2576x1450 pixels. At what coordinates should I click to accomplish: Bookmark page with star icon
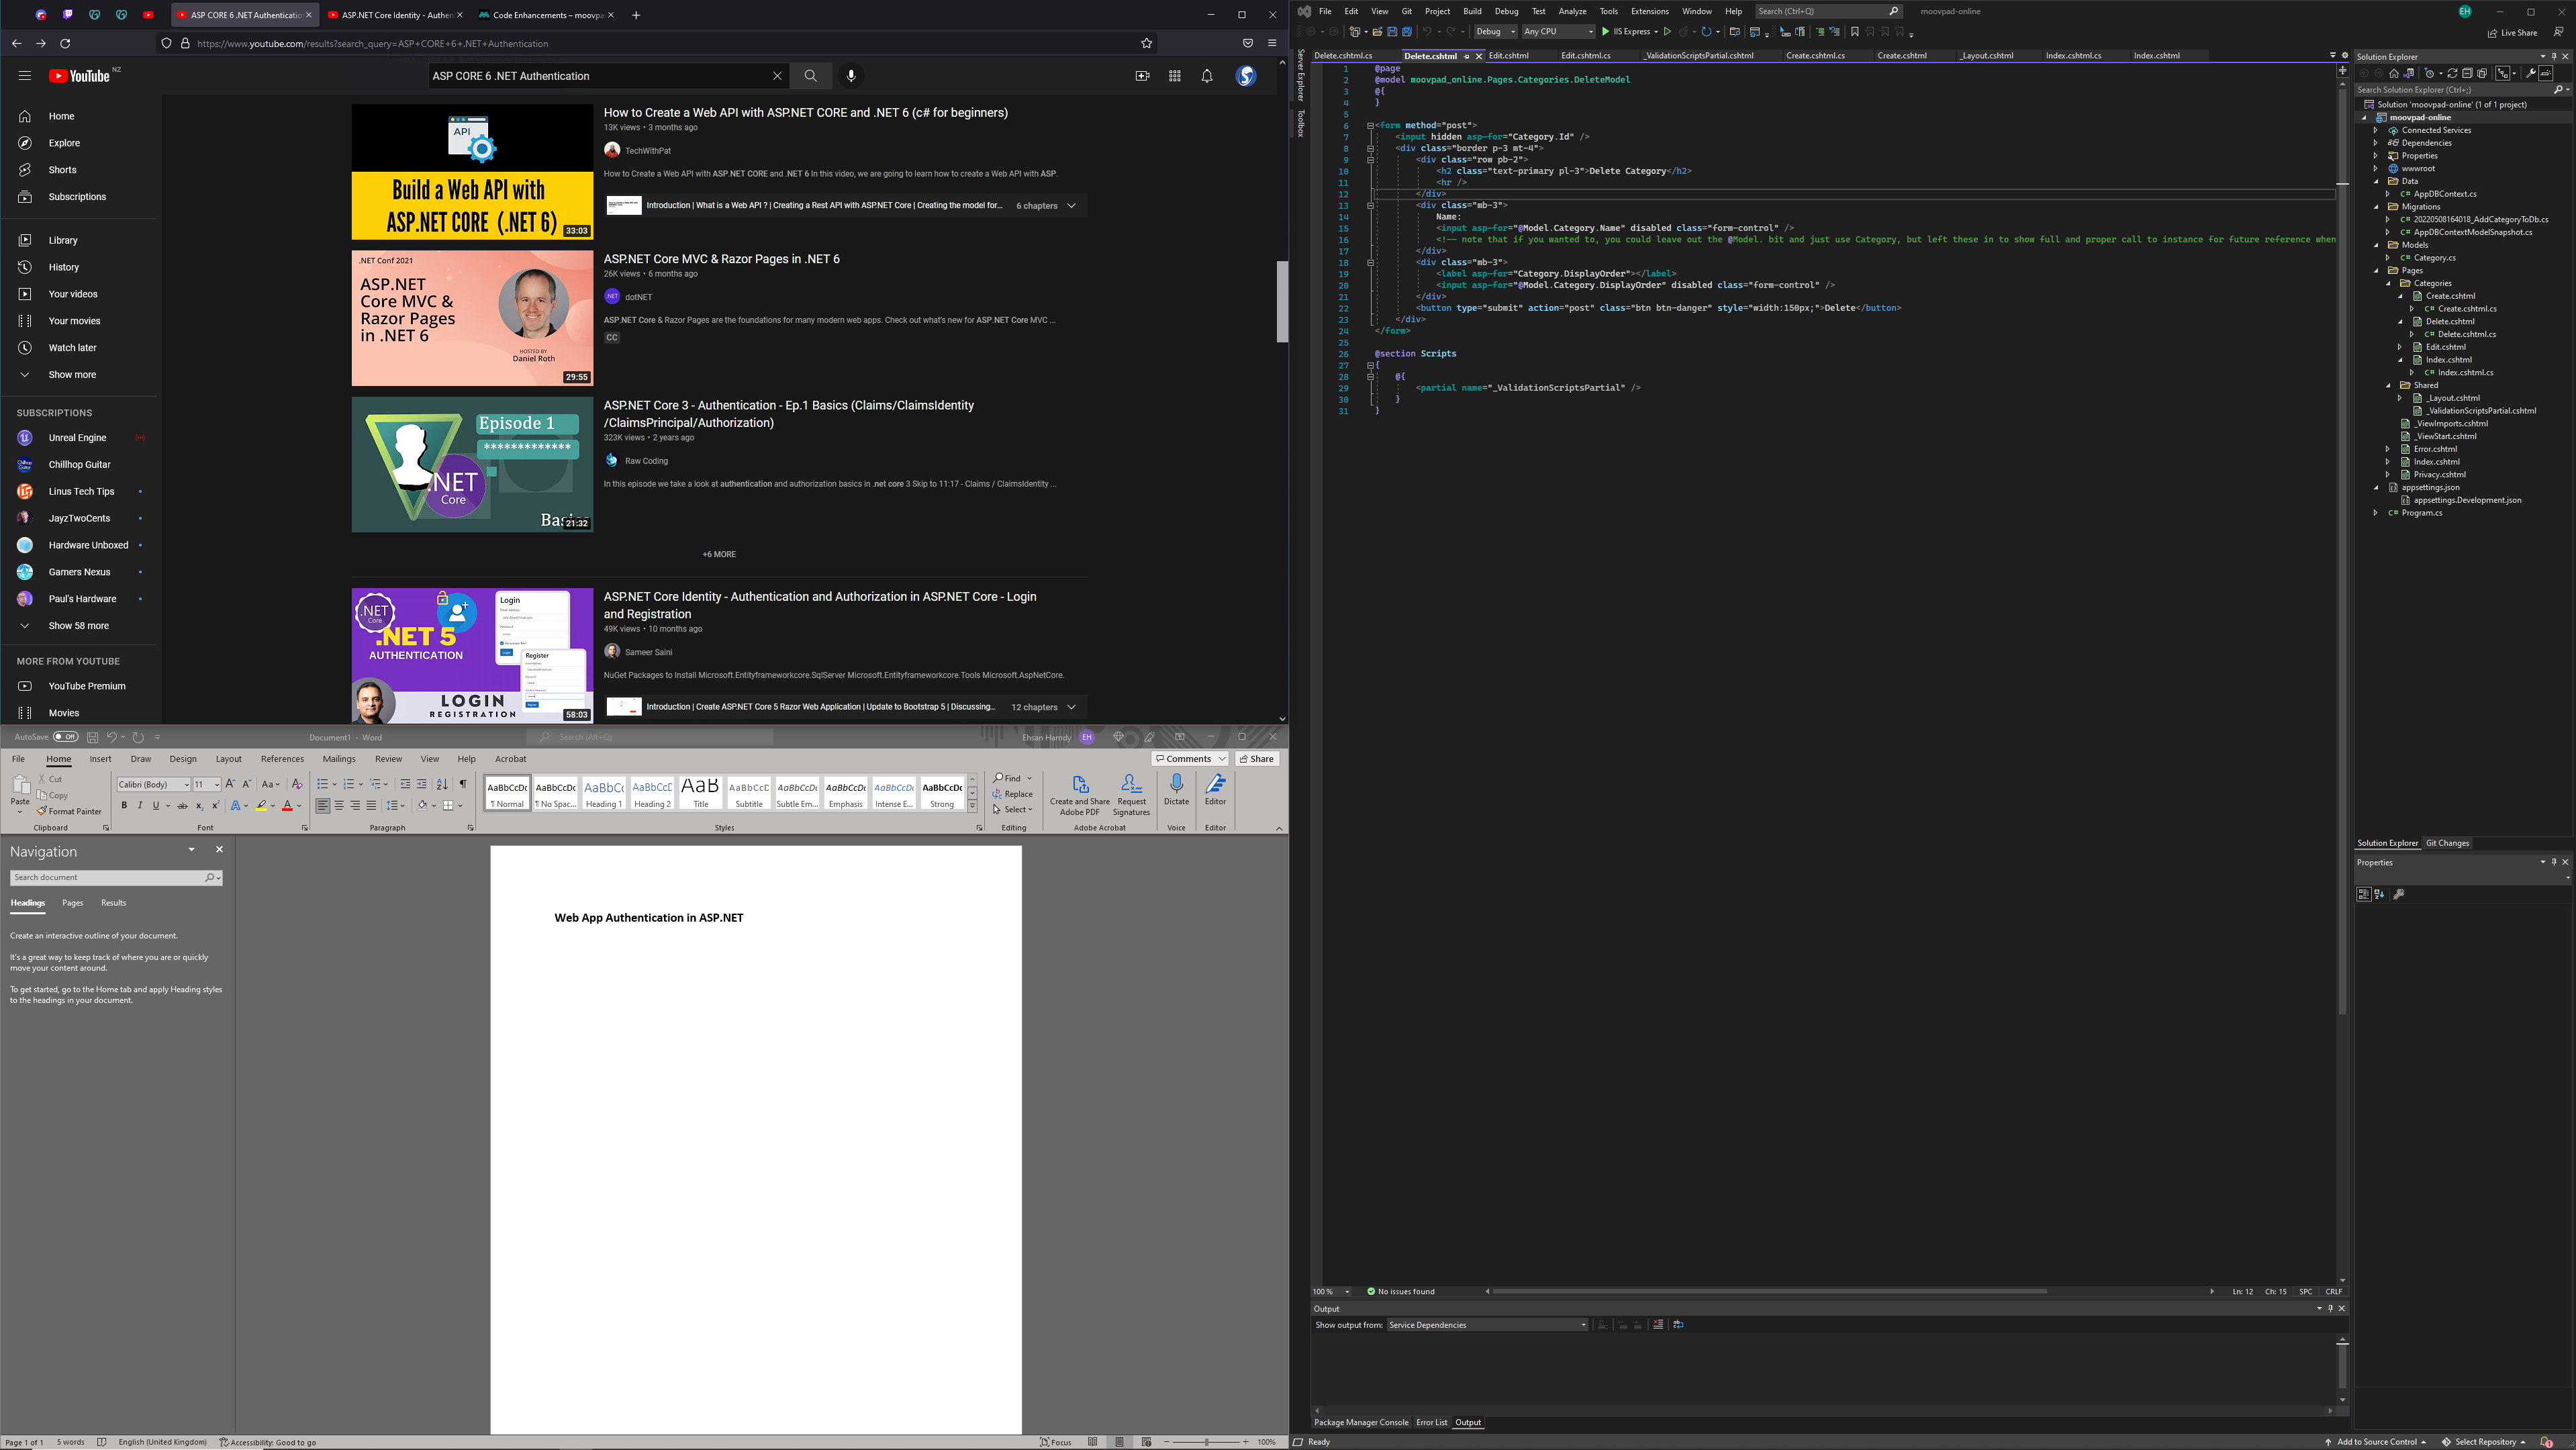pyautogui.click(x=1146, y=43)
